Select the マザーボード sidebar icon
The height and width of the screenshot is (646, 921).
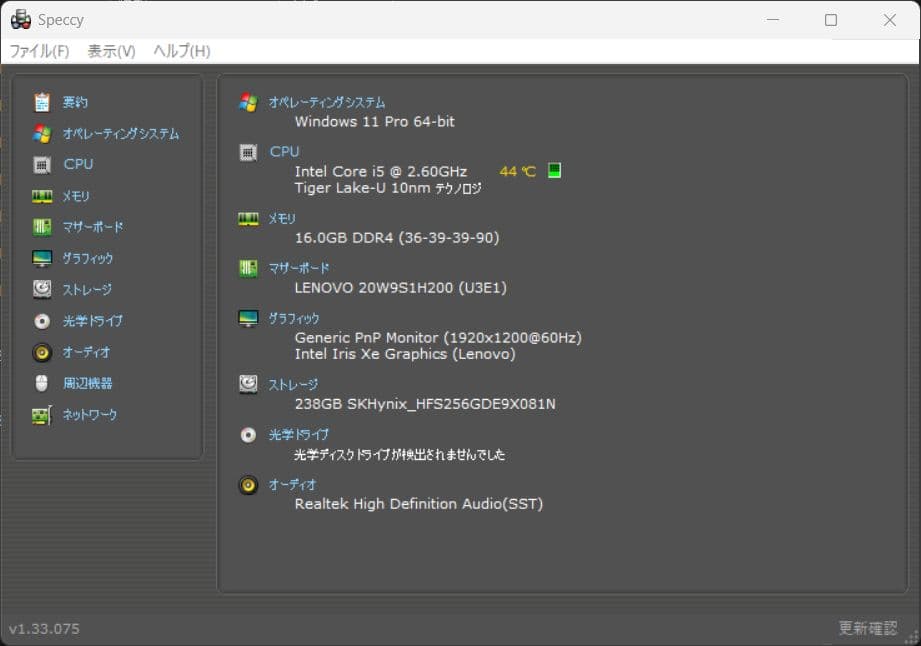point(41,227)
